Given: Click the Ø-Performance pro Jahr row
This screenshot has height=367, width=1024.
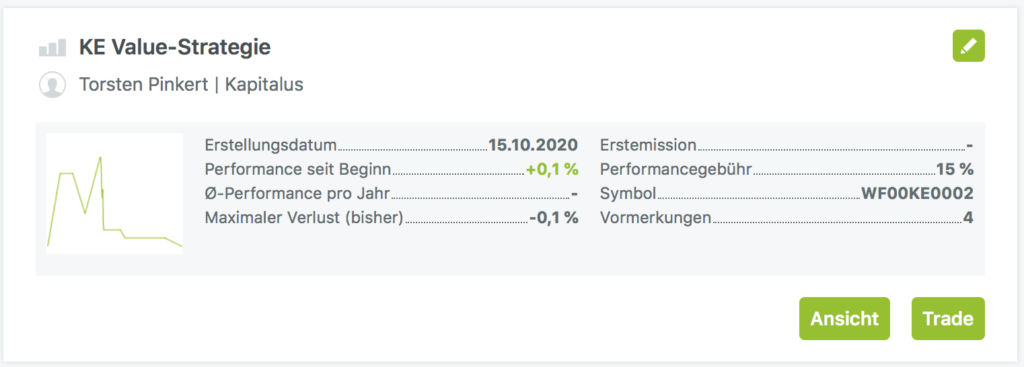Looking at the screenshot, I should coord(392,194).
